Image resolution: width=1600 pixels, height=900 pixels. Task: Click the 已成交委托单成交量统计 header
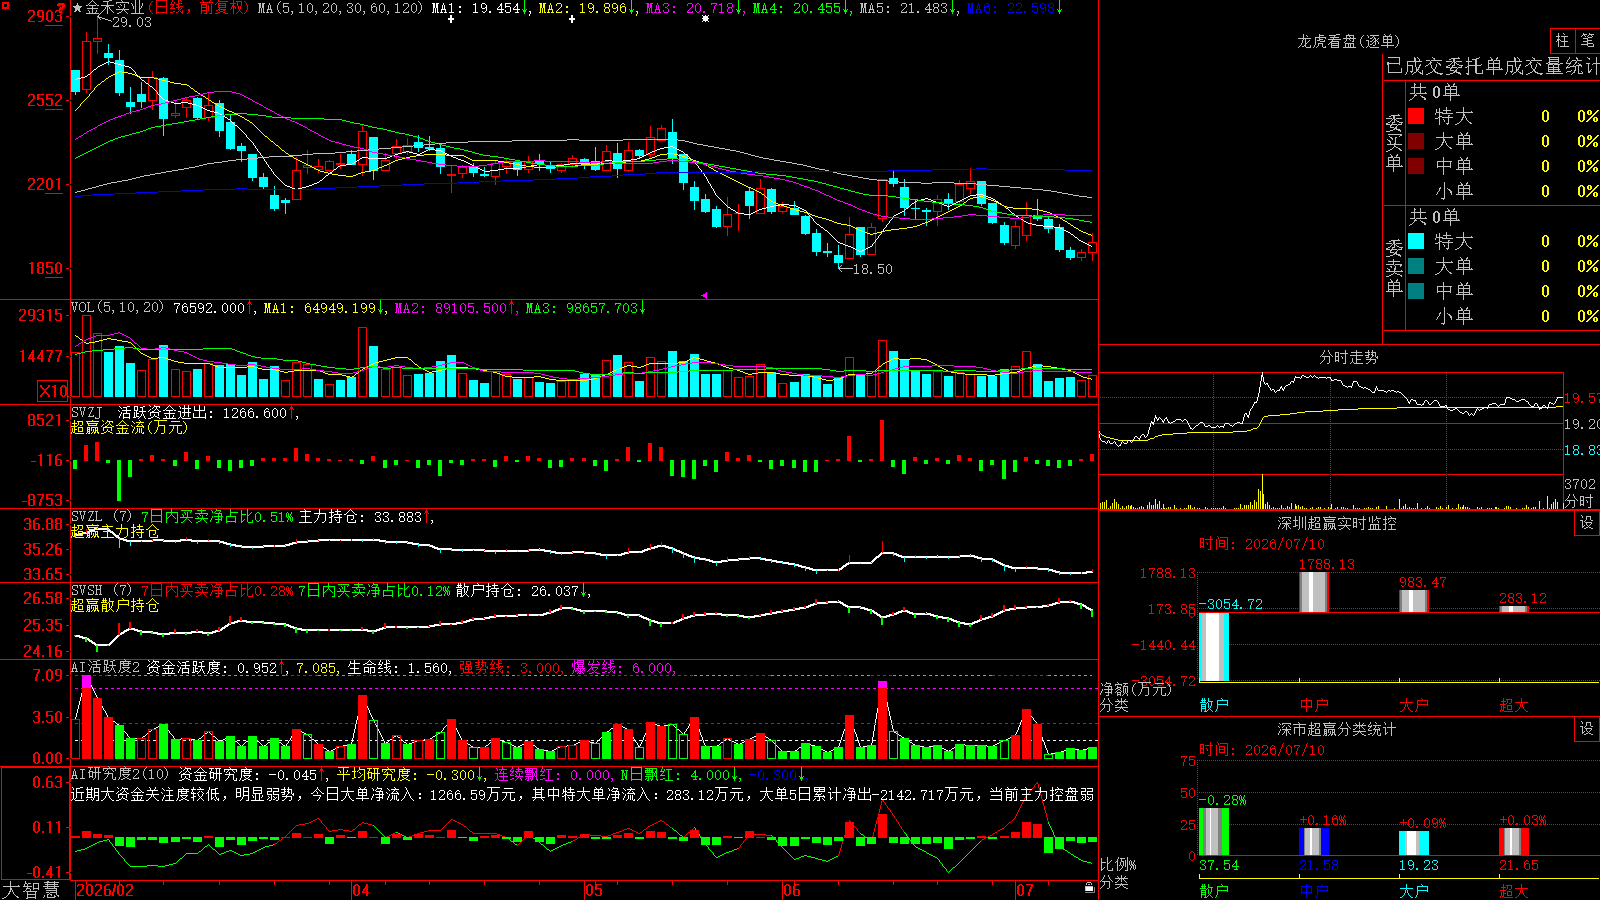[x=1492, y=66]
